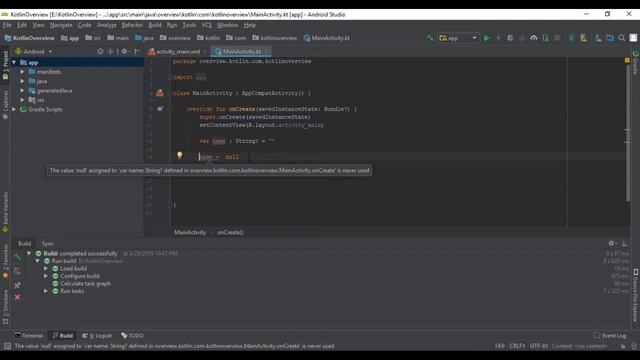640x360 pixels.
Task: Click the Make Project hammer icon
Action: 430,38
